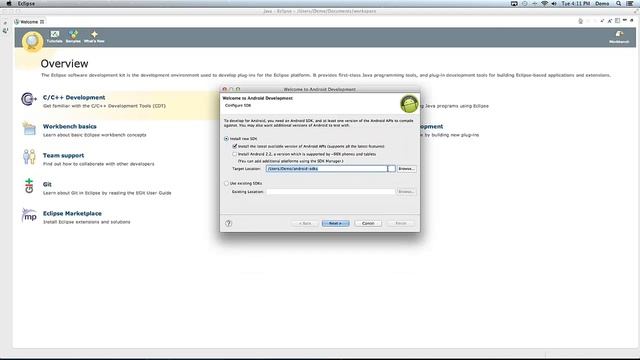The height and width of the screenshot is (360, 640).
Task: Select the Use existing SDKs radio button
Action: 226,183
